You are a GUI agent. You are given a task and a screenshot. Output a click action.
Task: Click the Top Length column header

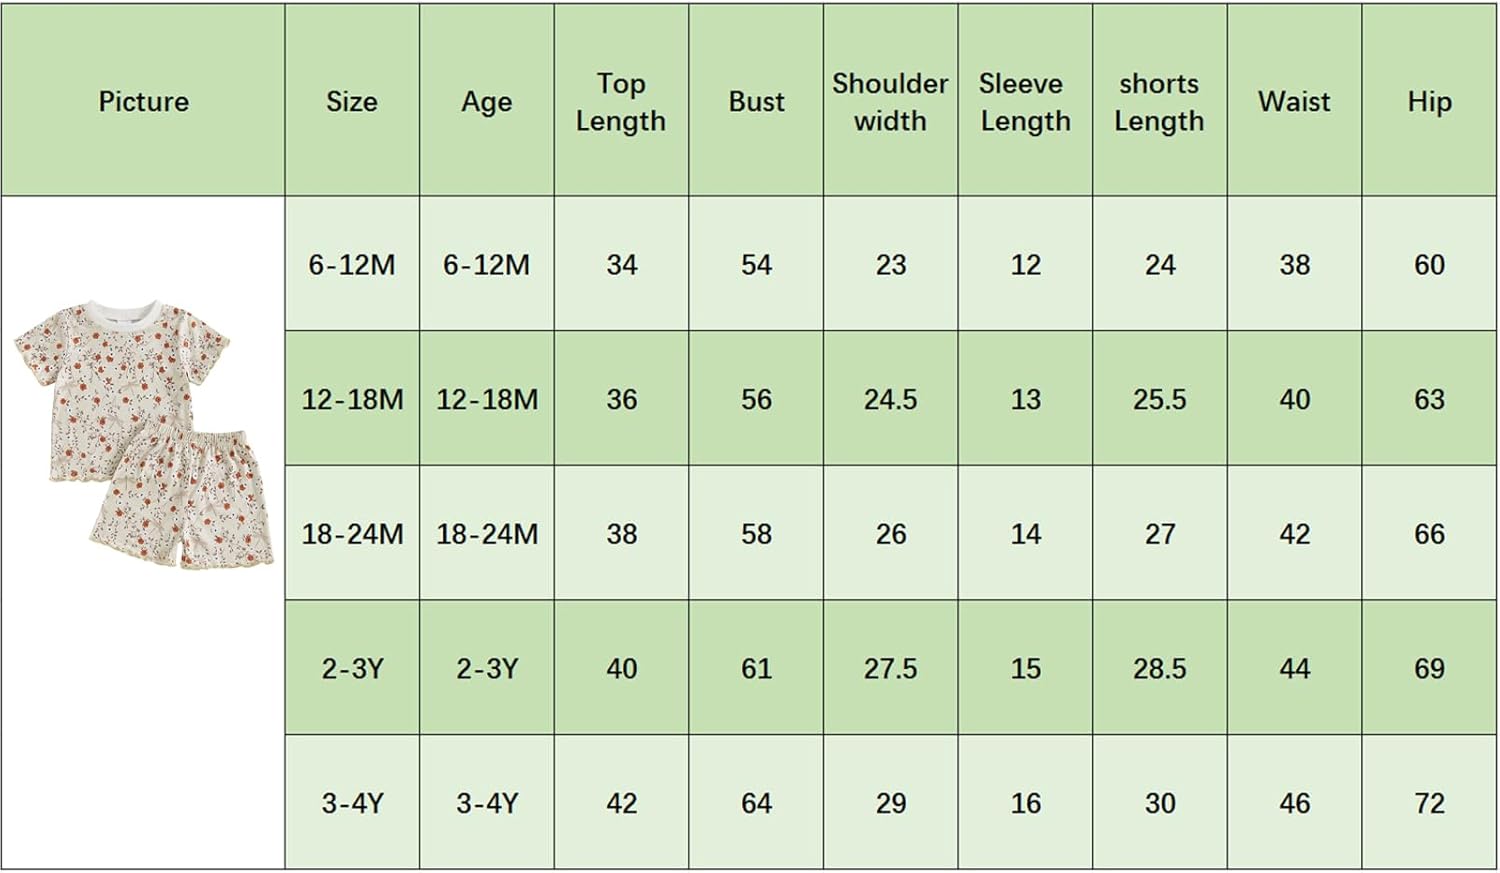click(621, 101)
